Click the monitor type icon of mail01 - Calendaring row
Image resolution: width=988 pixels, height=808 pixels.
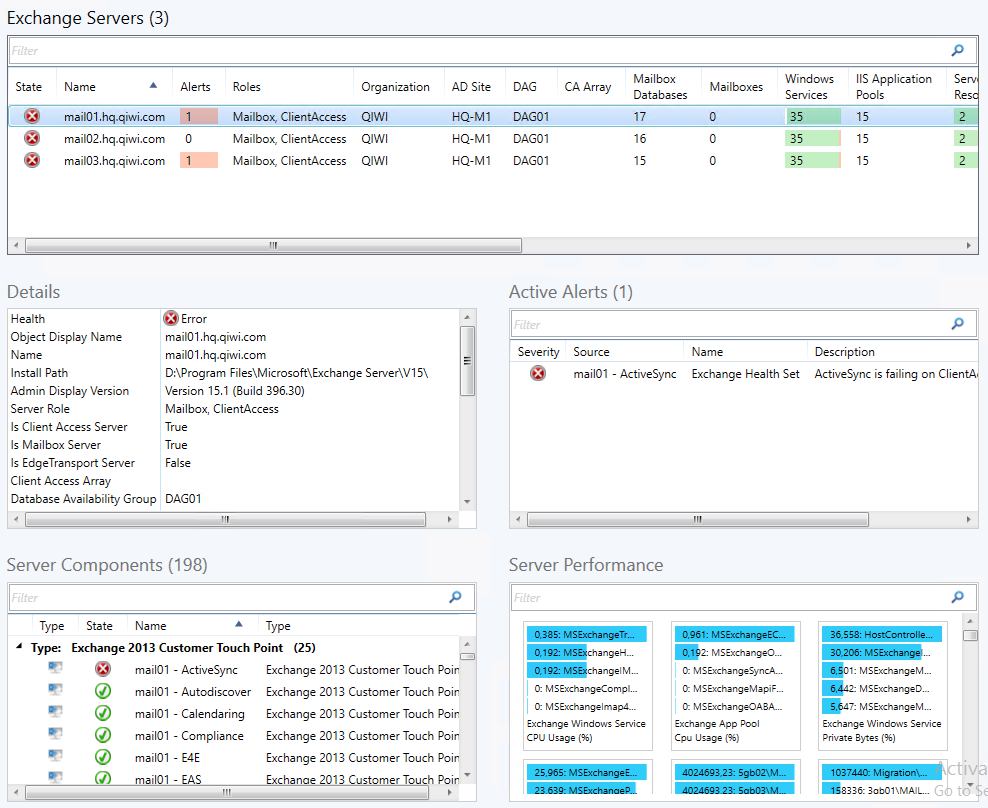55,712
